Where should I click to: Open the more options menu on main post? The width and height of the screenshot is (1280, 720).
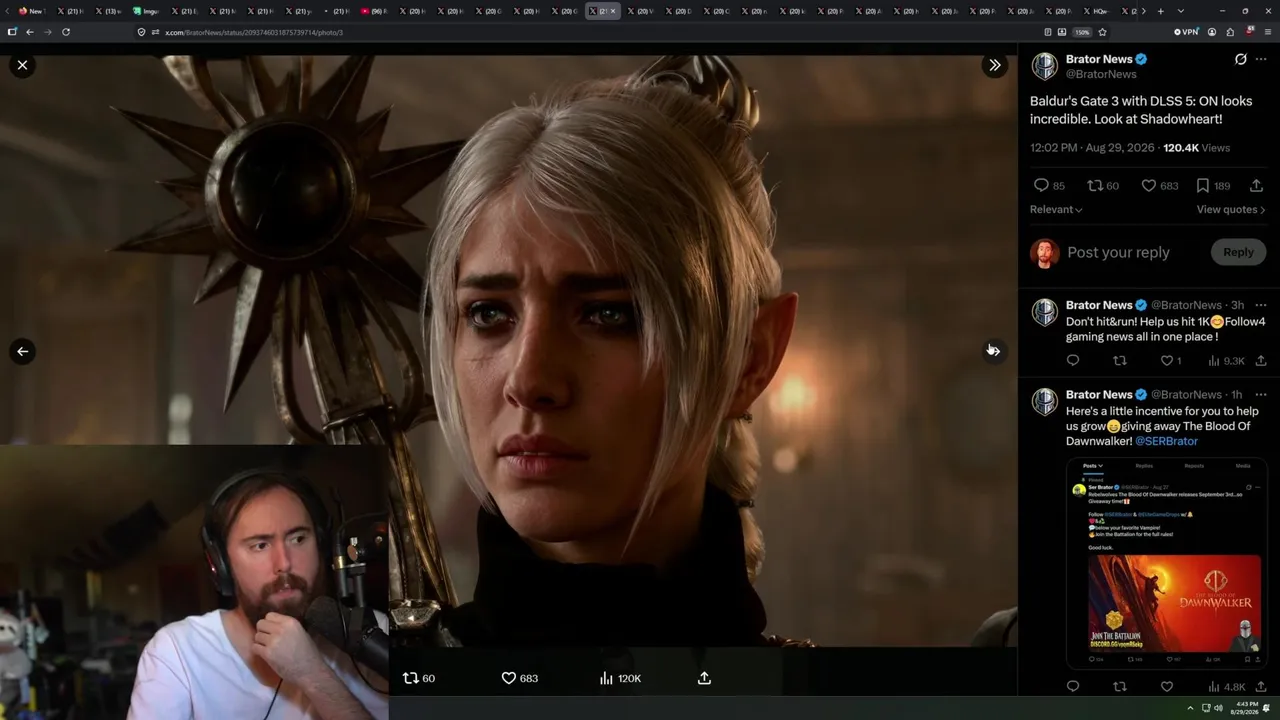[1260, 59]
